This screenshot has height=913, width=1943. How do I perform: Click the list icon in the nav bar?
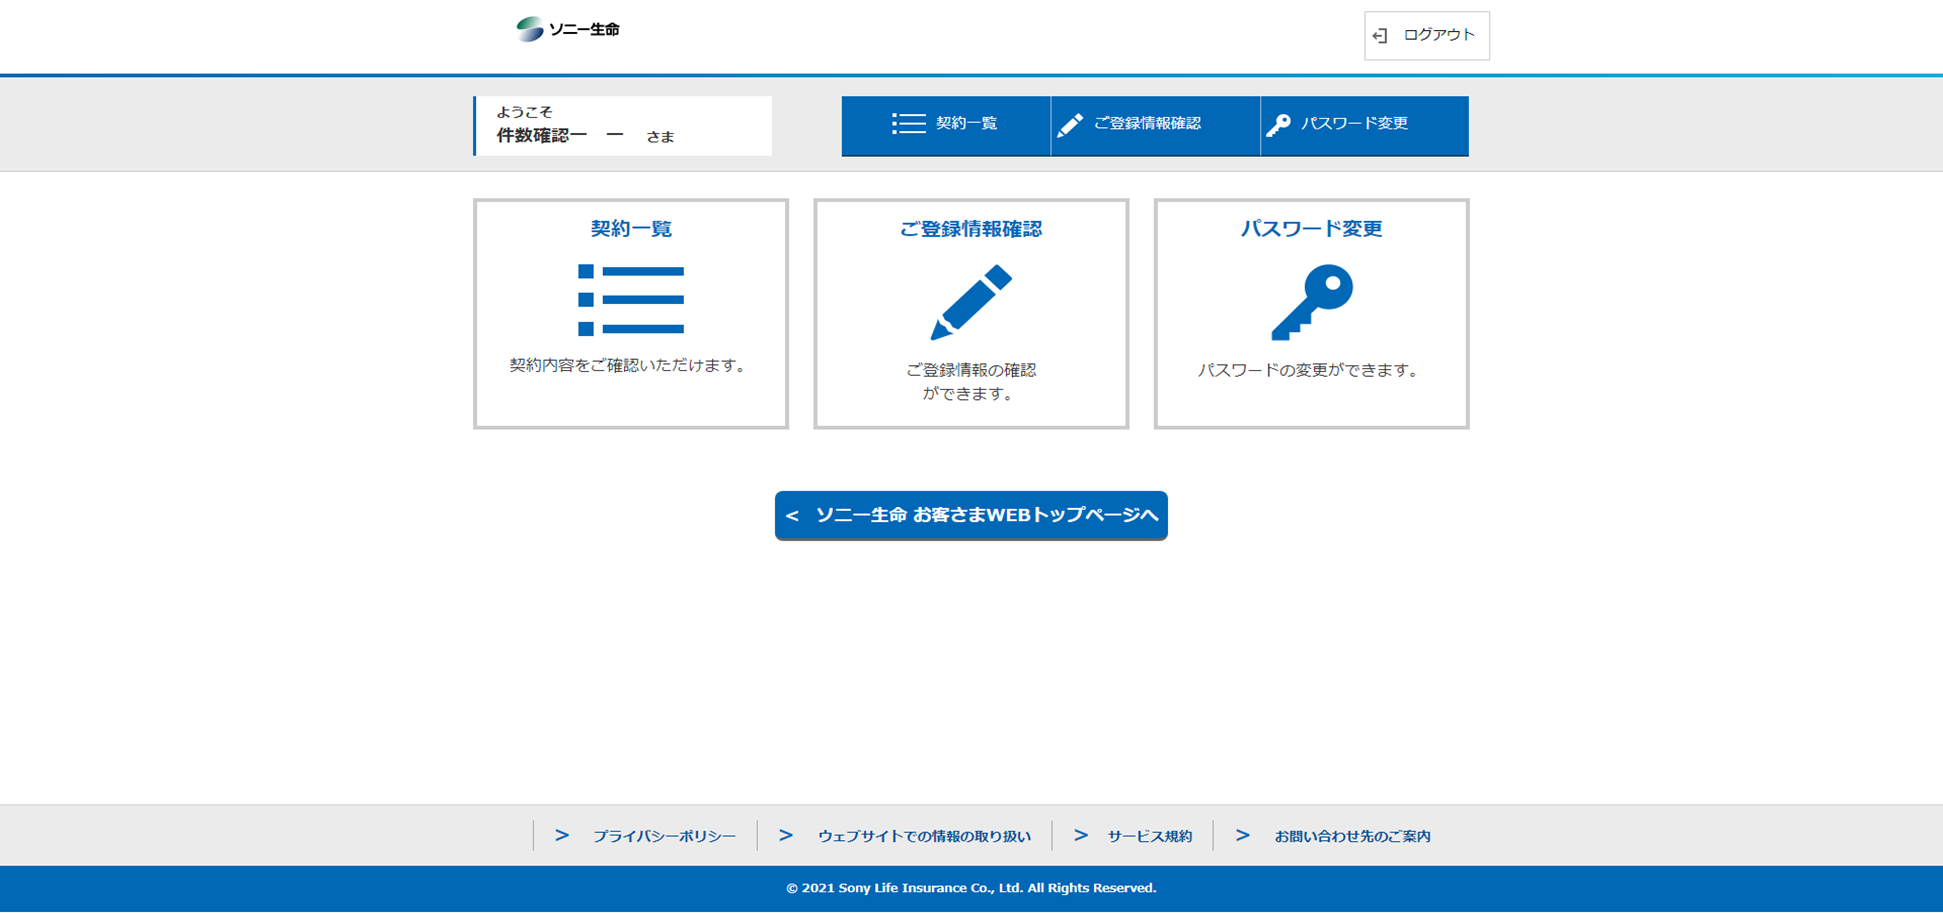coord(908,123)
